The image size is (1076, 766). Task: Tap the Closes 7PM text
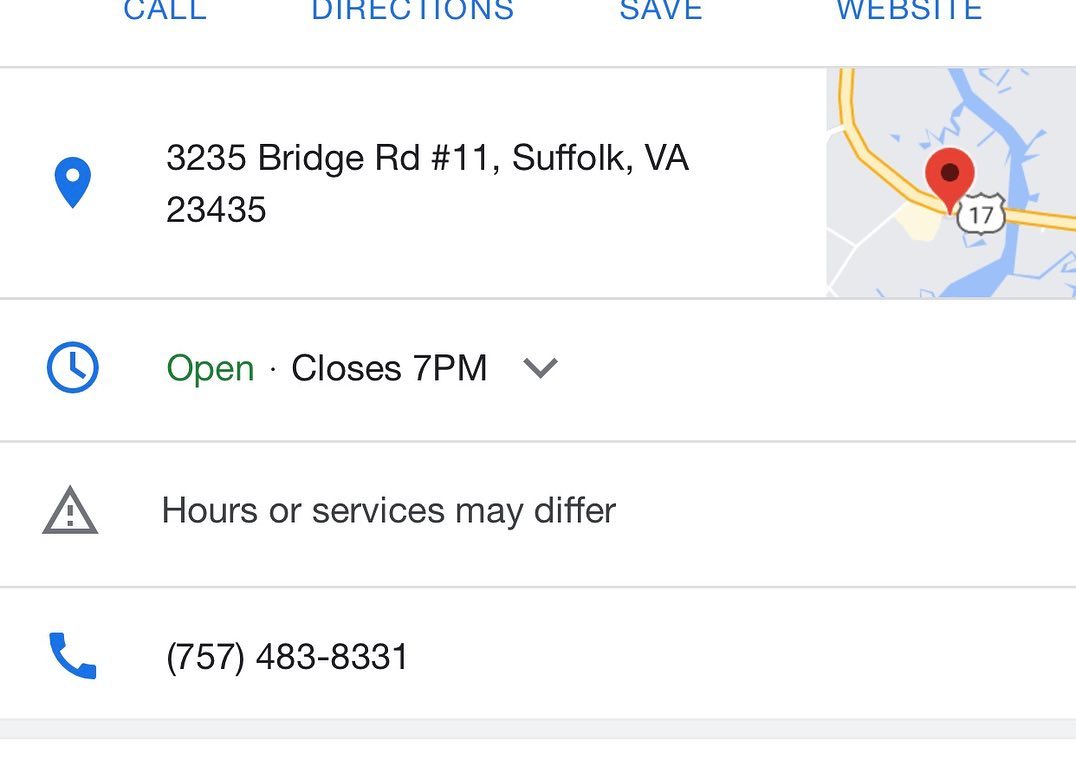(389, 369)
